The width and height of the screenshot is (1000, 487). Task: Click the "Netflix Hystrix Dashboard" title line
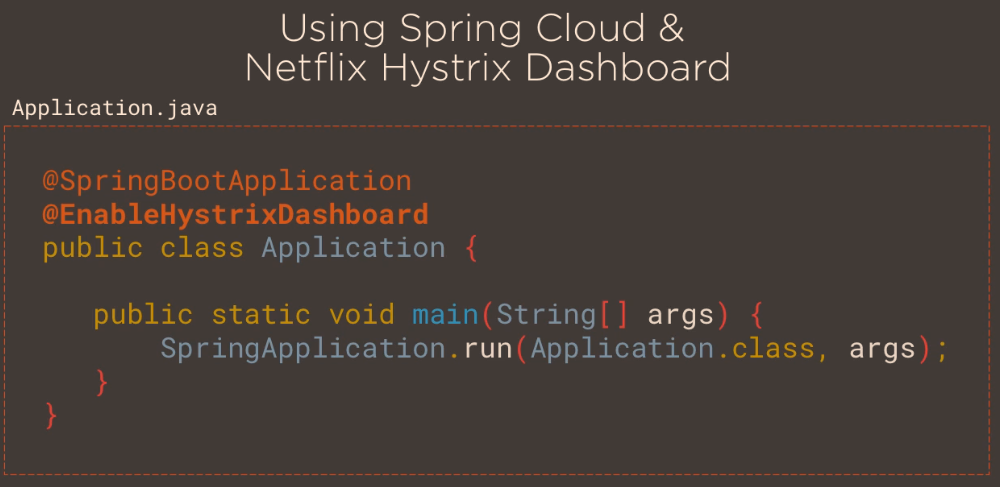click(x=487, y=68)
